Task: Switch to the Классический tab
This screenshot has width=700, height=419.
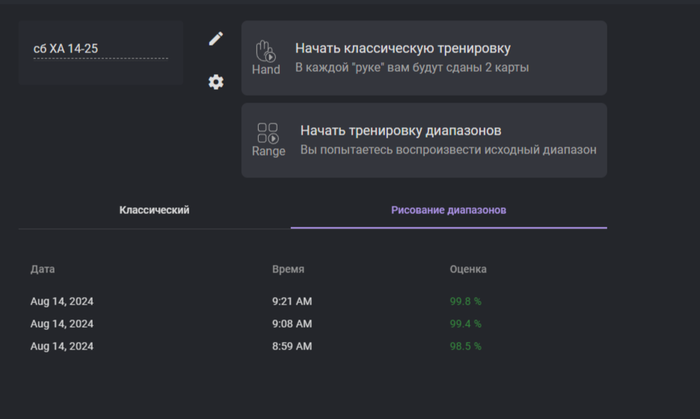Action: point(154,210)
